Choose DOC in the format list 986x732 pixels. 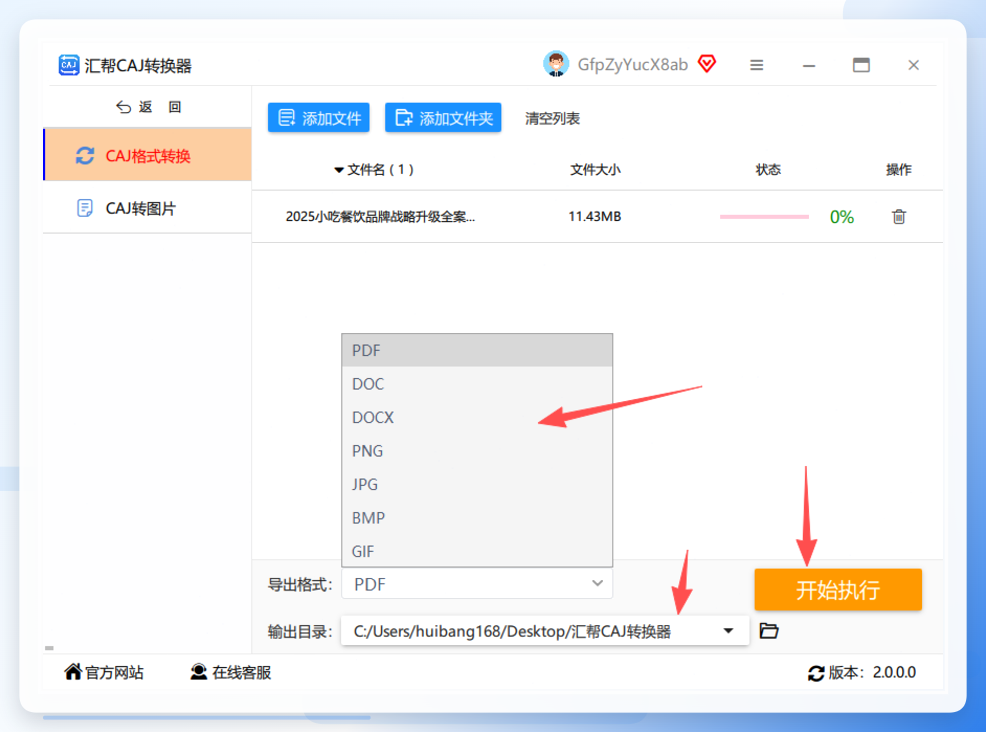(x=477, y=384)
